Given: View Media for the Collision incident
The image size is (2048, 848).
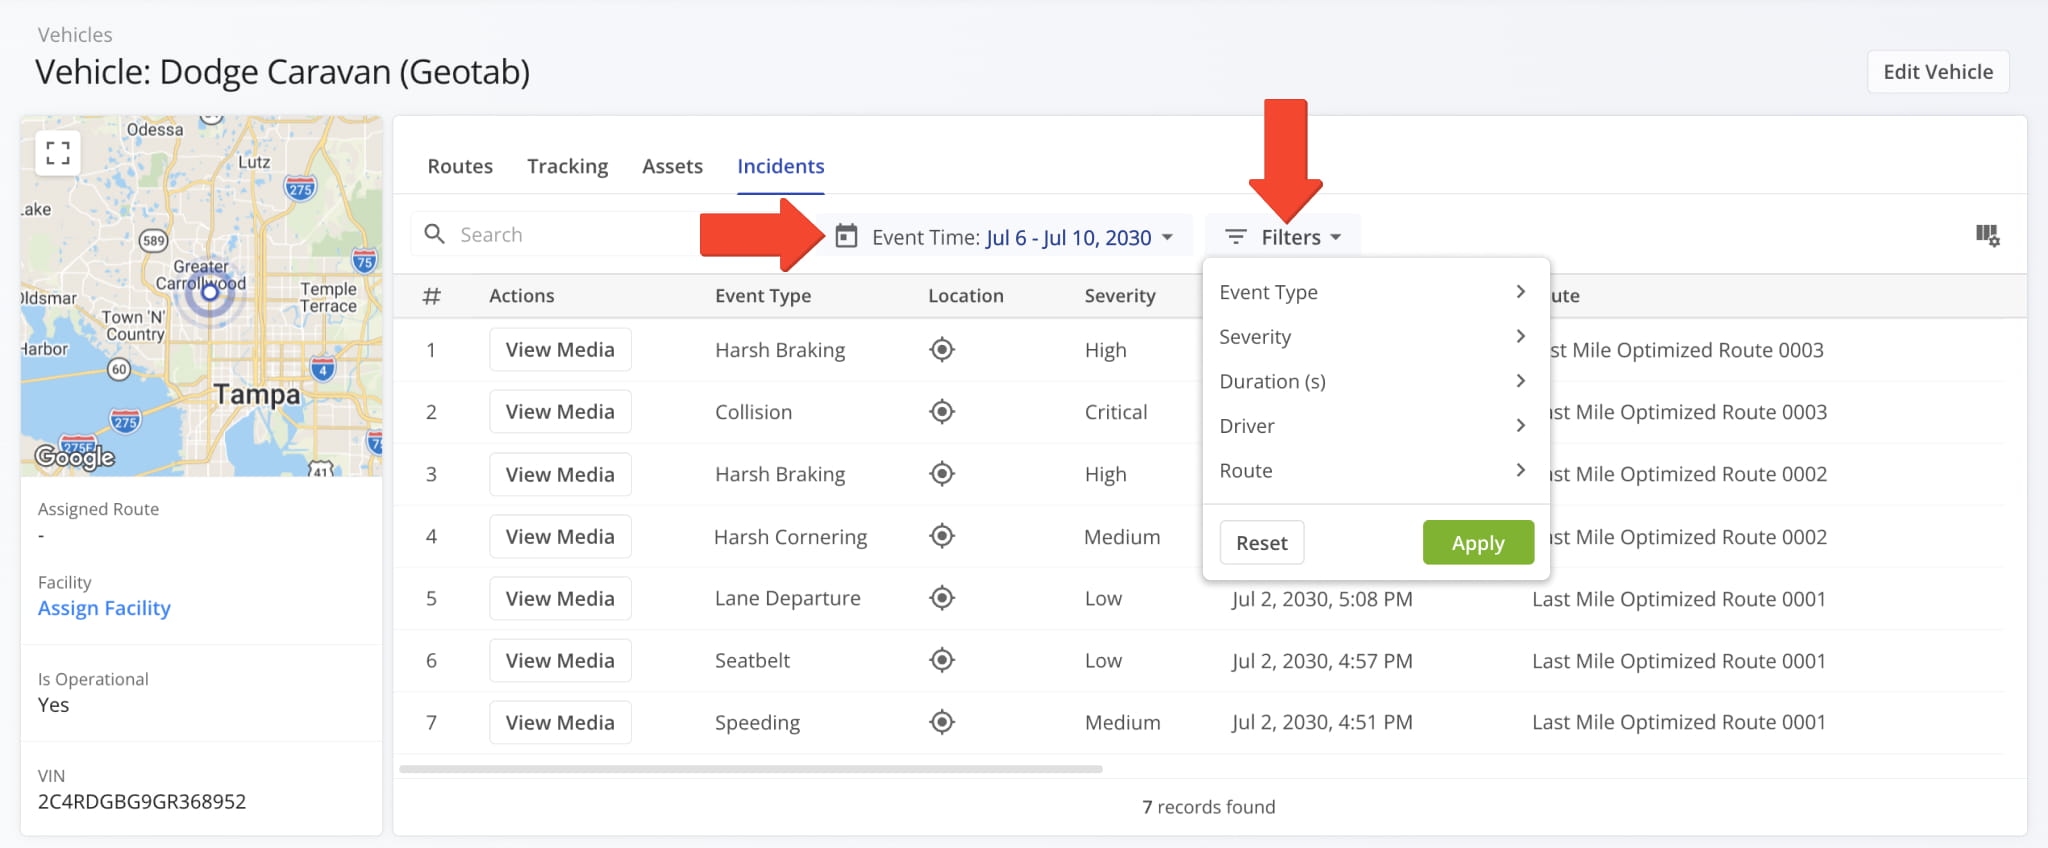Looking at the screenshot, I should click(x=560, y=412).
